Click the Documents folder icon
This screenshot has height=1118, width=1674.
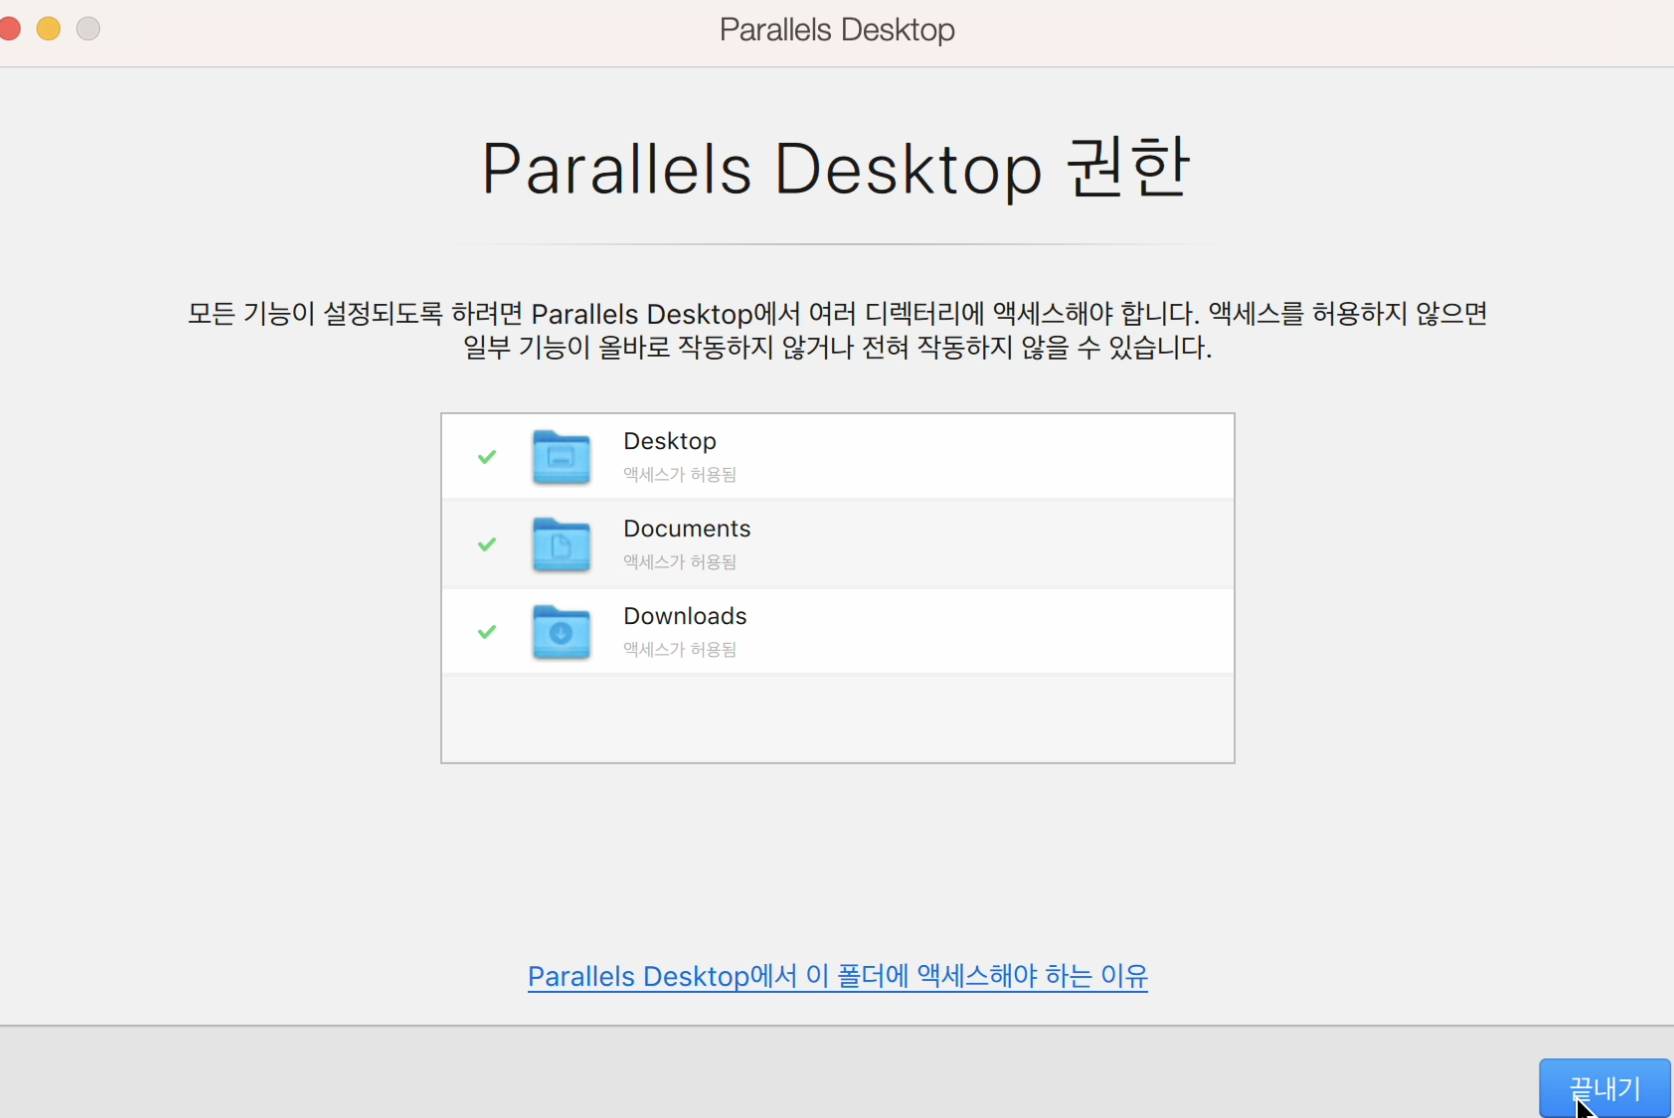click(561, 544)
